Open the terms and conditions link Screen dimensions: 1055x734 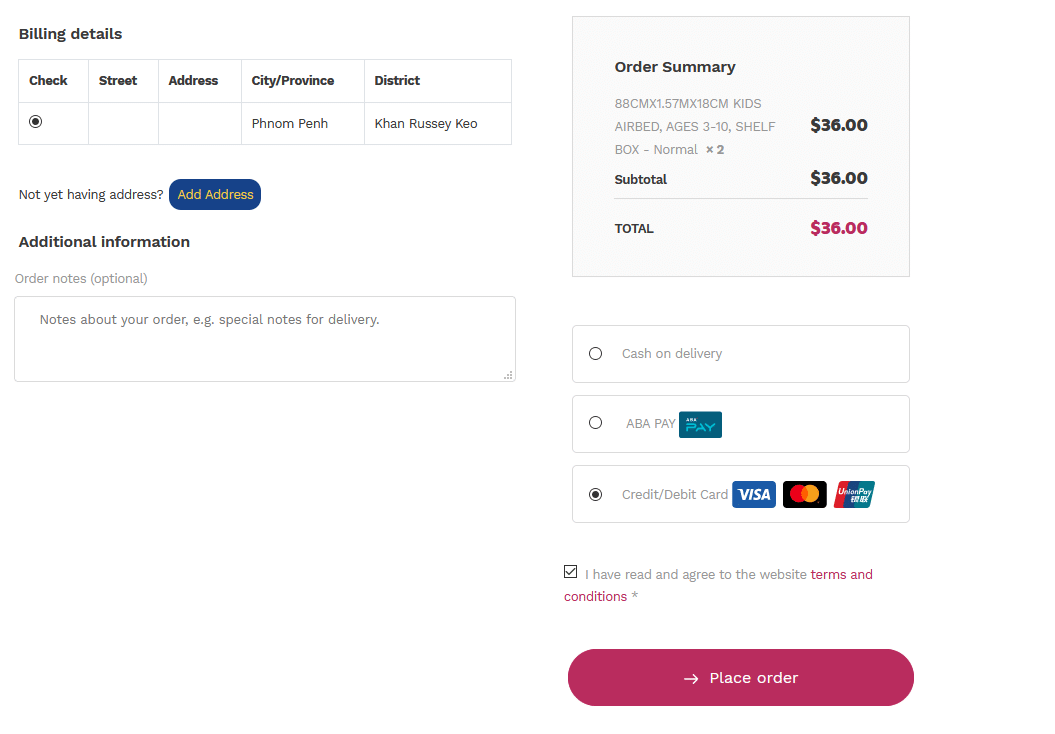point(841,574)
